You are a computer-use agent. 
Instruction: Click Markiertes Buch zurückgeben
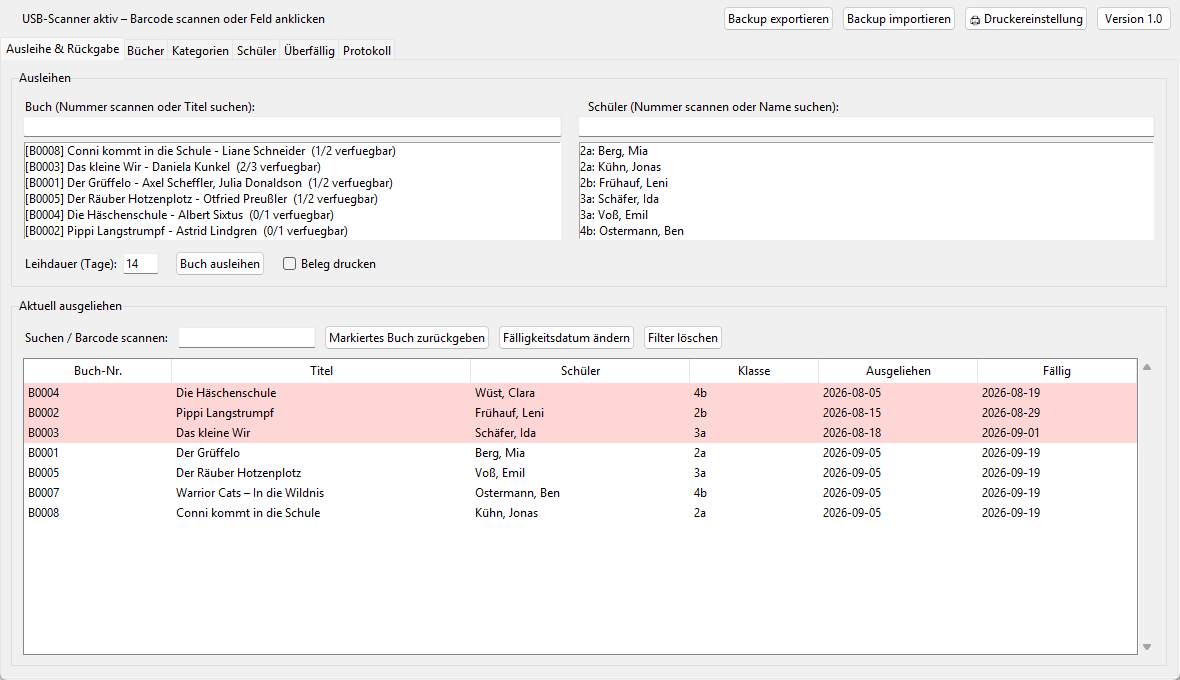(406, 338)
